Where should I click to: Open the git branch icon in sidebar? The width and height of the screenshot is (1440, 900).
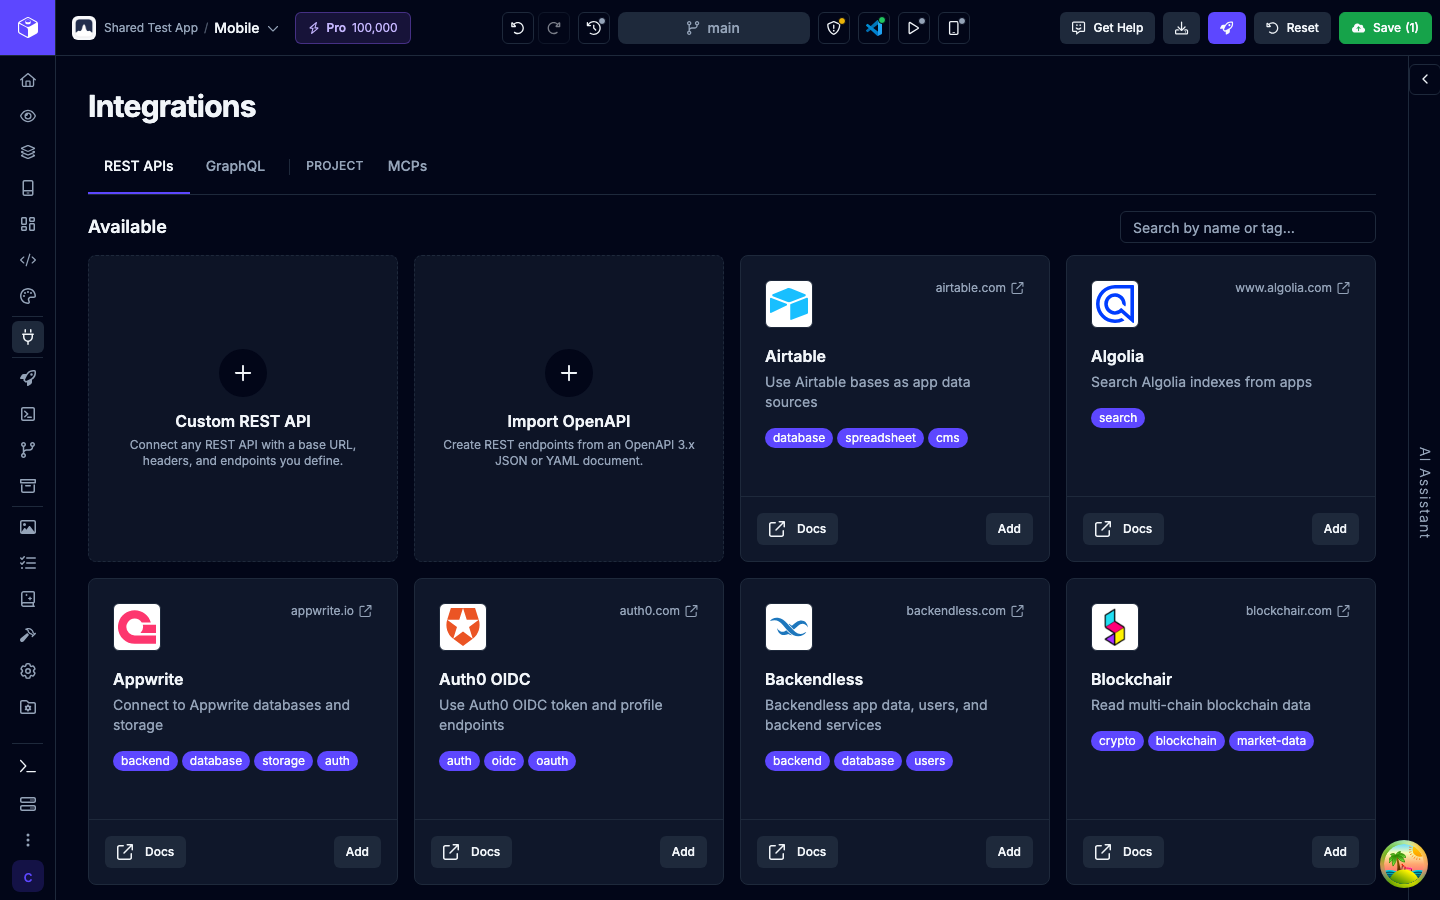pyautogui.click(x=28, y=450)
